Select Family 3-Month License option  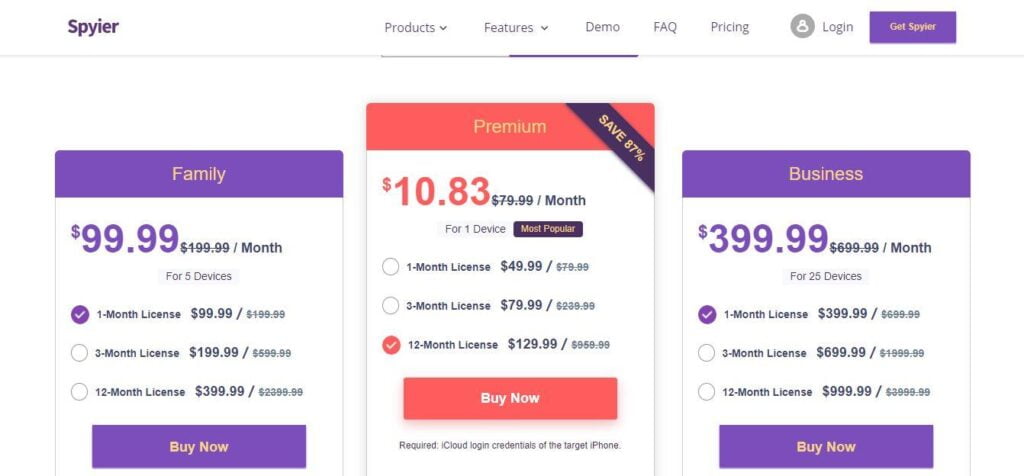pos(79,353)
